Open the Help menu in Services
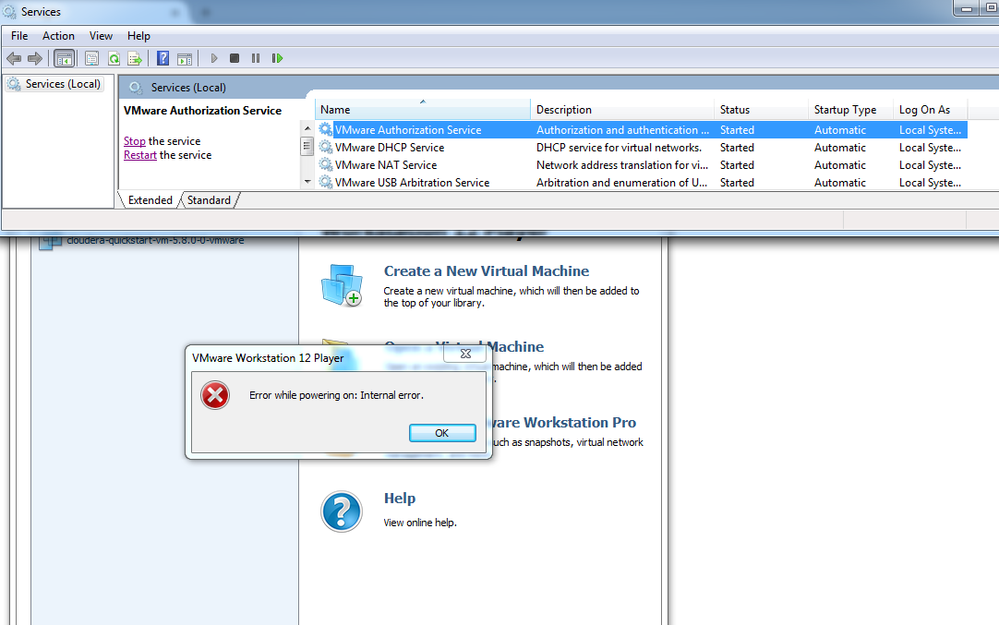Image resolution: width=999 pixels, height=625 pixels. coord(138,36)
